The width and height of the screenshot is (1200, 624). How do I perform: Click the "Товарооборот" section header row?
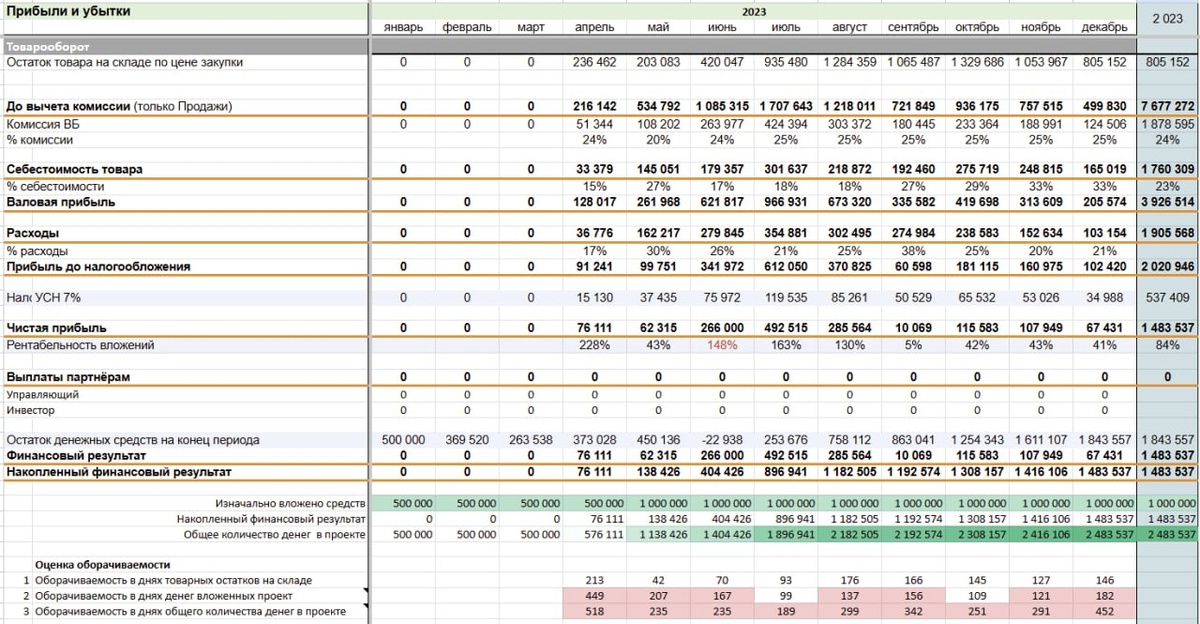tap(568, 46)
